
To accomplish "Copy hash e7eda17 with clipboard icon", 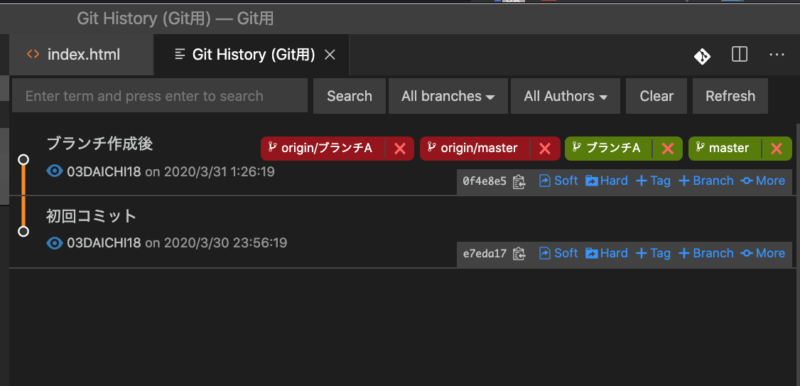I will (x=519, y=253).
